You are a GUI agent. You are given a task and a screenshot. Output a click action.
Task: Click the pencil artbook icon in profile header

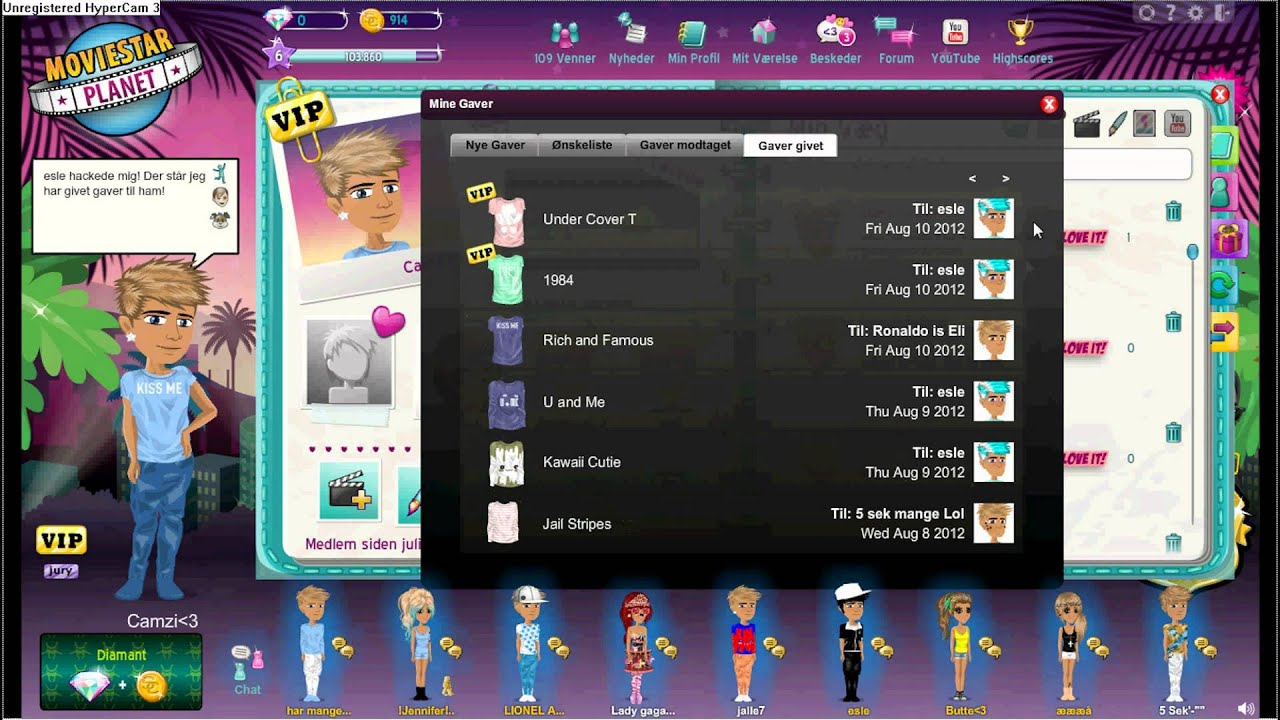point(1117,124)
